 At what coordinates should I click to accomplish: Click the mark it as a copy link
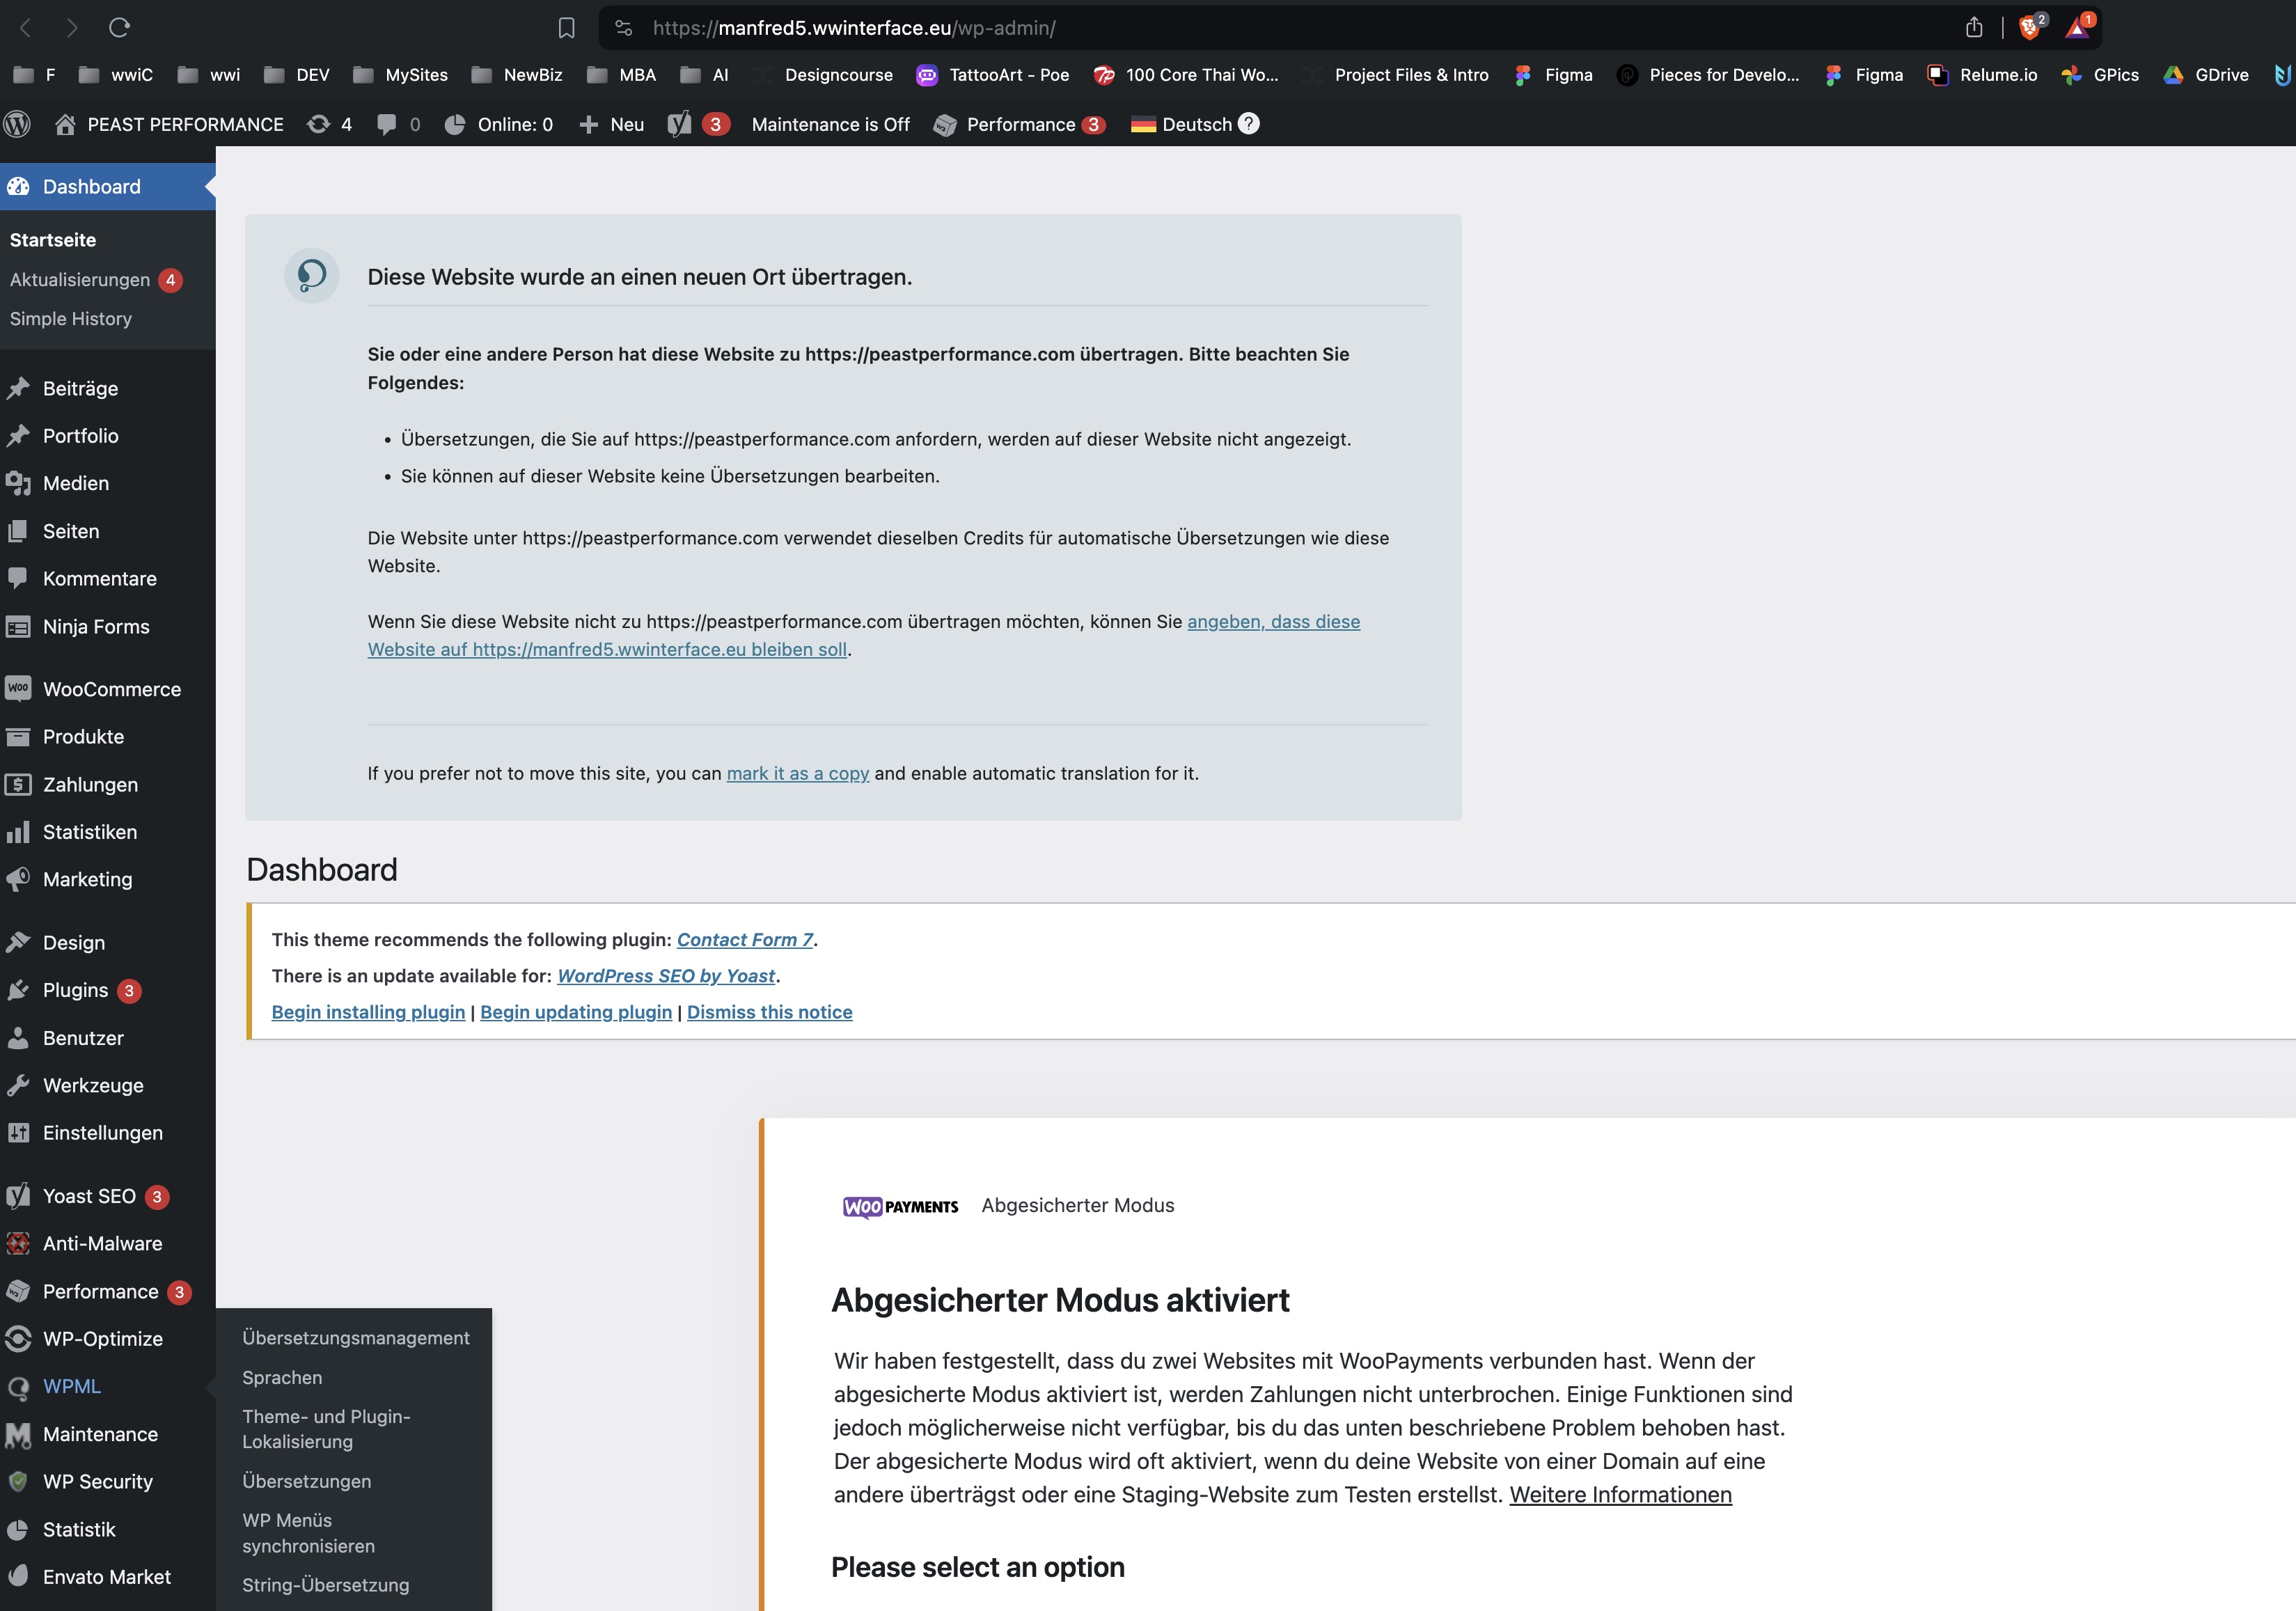tap(797, 773)
